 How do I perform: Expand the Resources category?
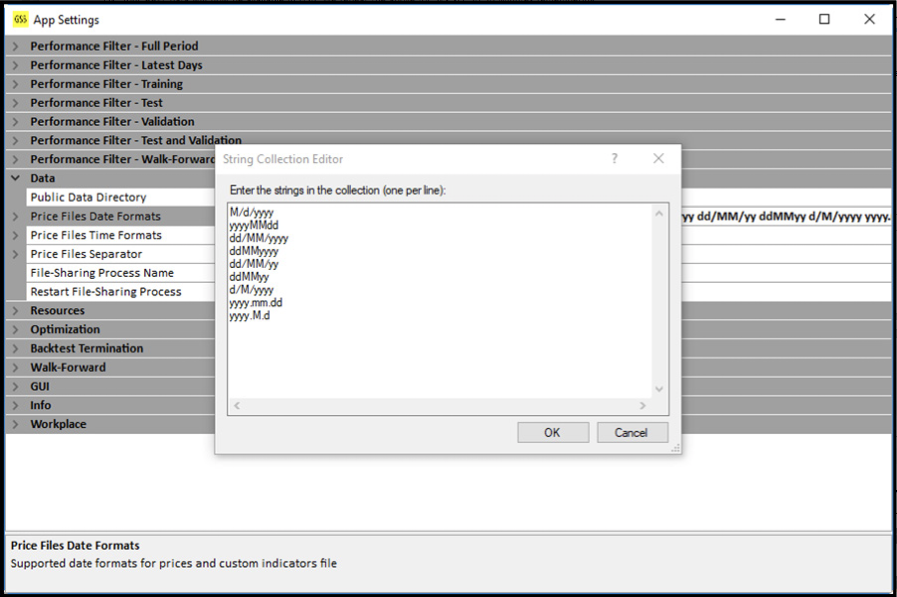(15, 311)
